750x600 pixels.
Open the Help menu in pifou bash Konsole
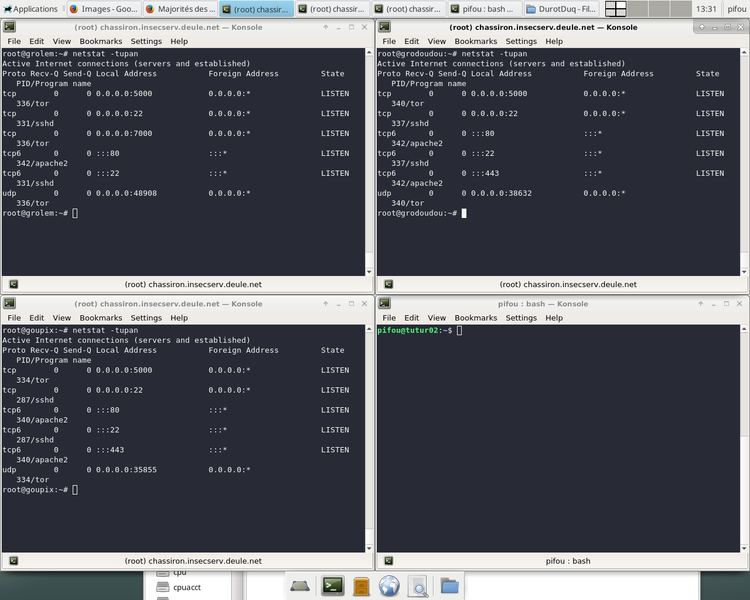tap(554, 318)
